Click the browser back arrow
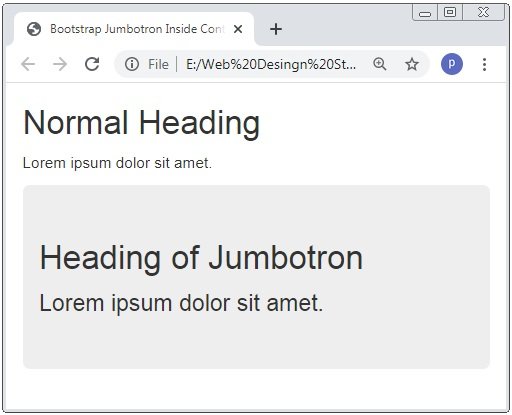 (28, 64)
